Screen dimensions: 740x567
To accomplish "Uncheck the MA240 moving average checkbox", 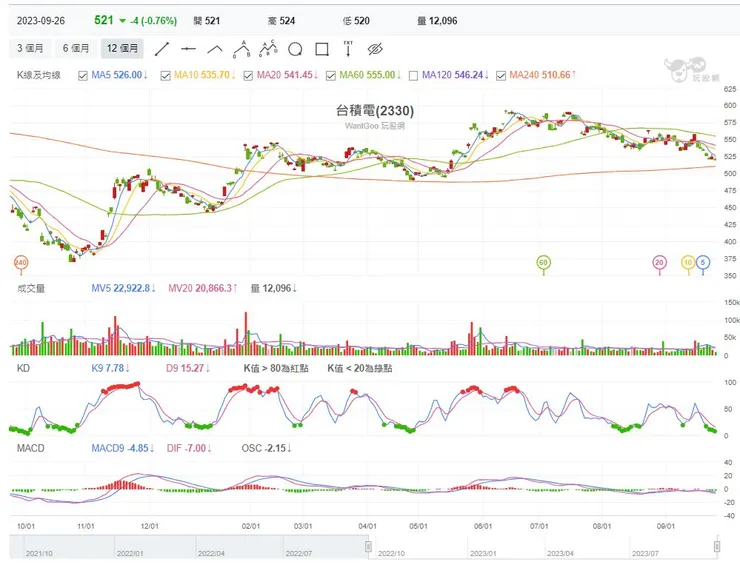I will (501, 76).
